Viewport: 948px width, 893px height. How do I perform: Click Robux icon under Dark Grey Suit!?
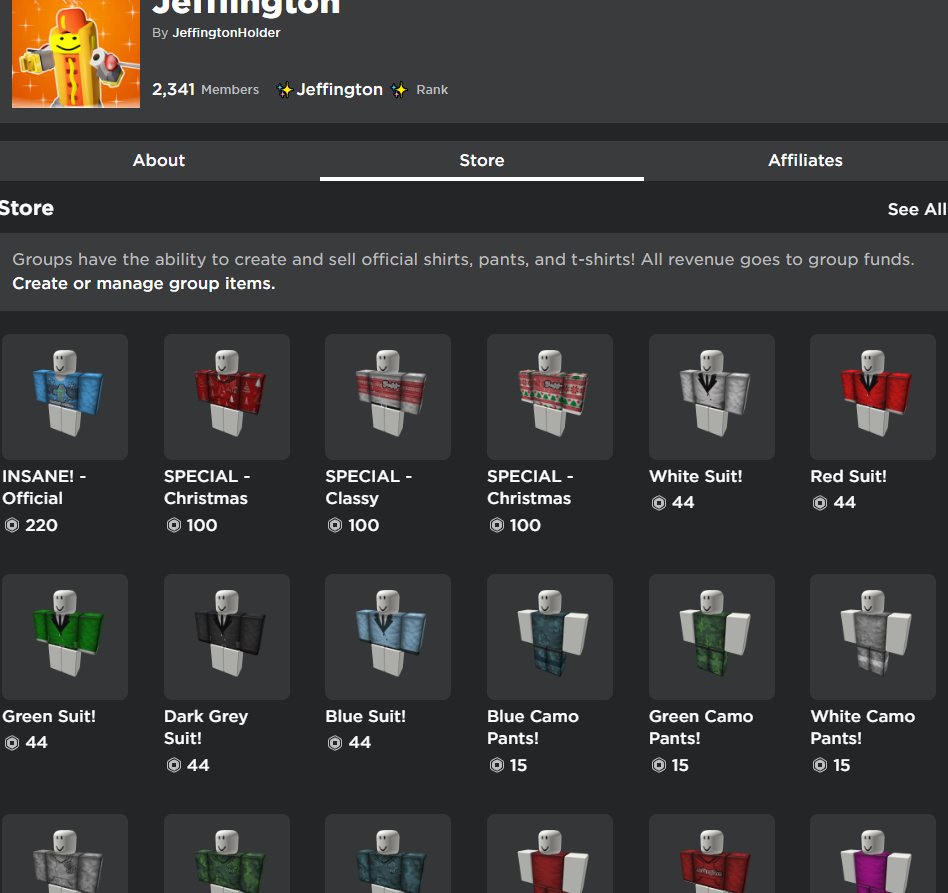coord(174,765)
